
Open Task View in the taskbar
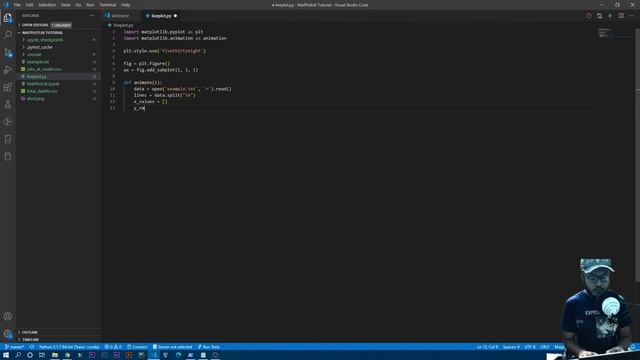click(x=42, y=355)
